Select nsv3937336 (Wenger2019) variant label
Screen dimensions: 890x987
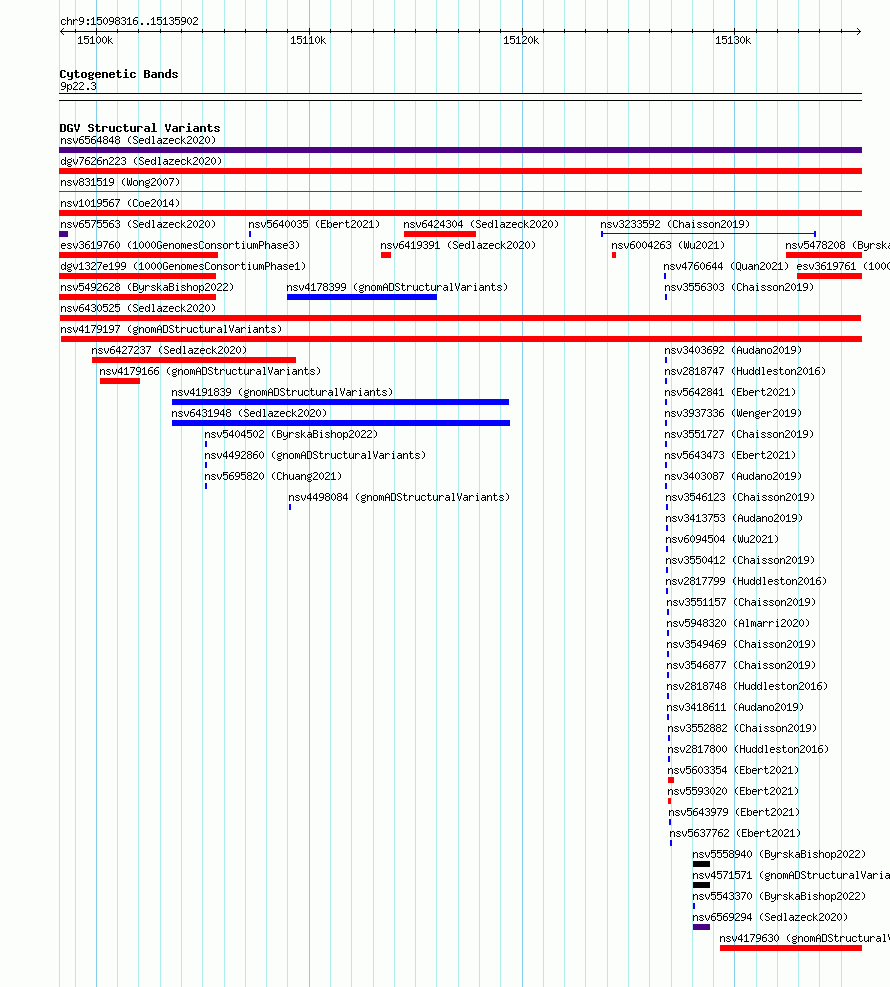(x=733, y=413)
